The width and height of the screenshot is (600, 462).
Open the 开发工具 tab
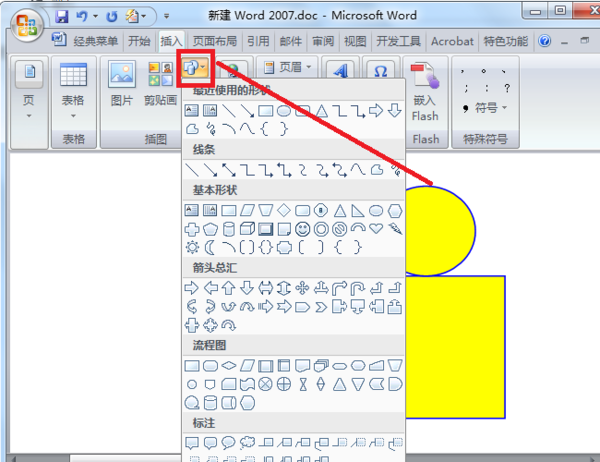pos(398,41)
